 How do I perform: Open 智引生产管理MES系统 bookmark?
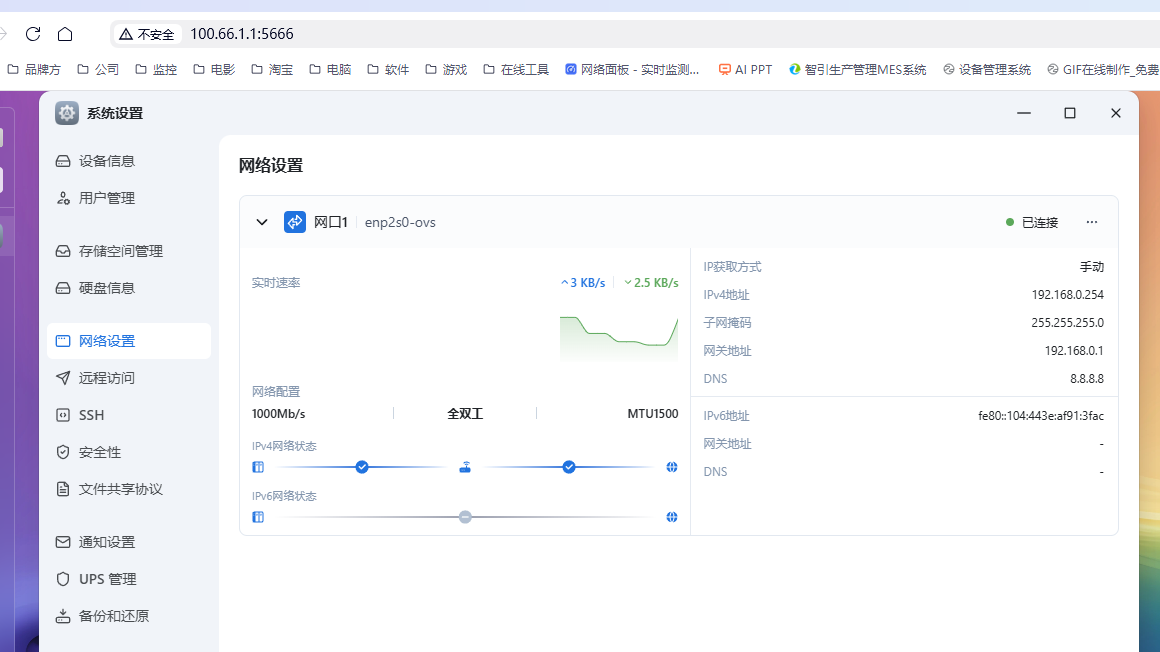click(858, 70)
